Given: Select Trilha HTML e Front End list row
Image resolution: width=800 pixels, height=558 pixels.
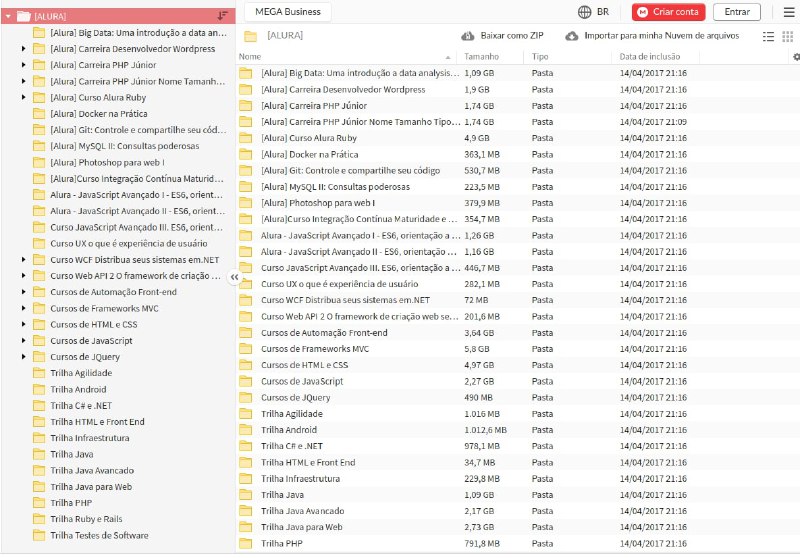Looking at the screenshot, I should [x=518, y=463].
